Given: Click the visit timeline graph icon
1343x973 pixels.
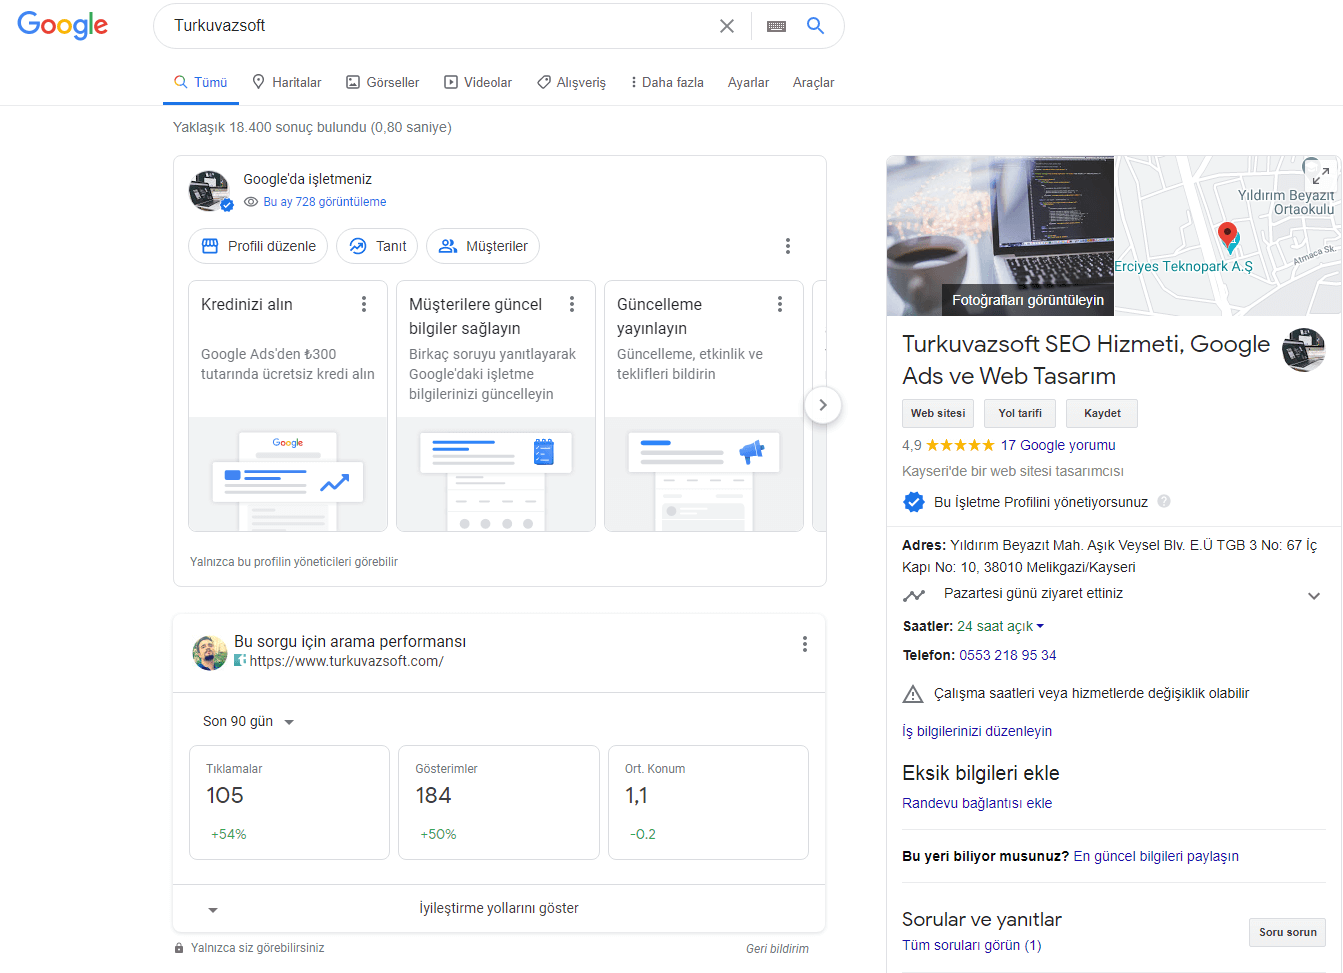Looking at the screenshot, I should [914, 595].
